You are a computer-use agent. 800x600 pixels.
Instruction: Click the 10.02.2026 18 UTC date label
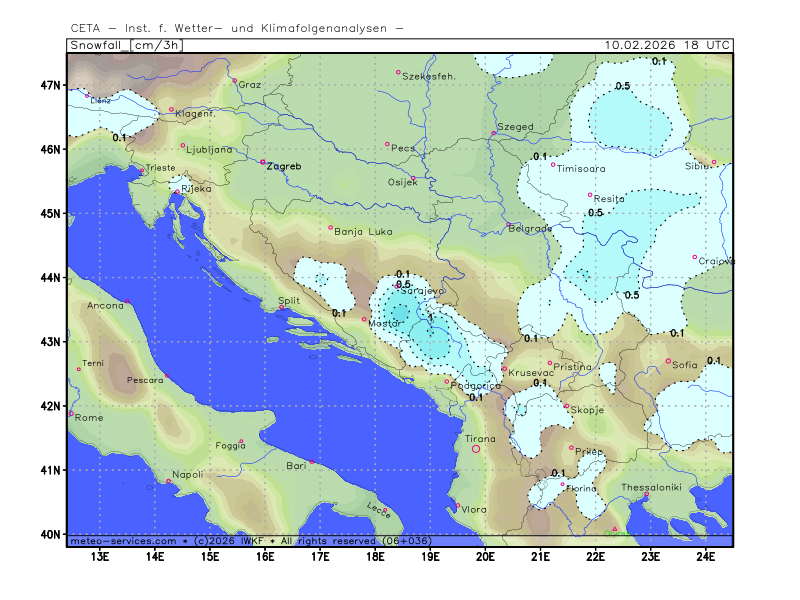(668, 45)
